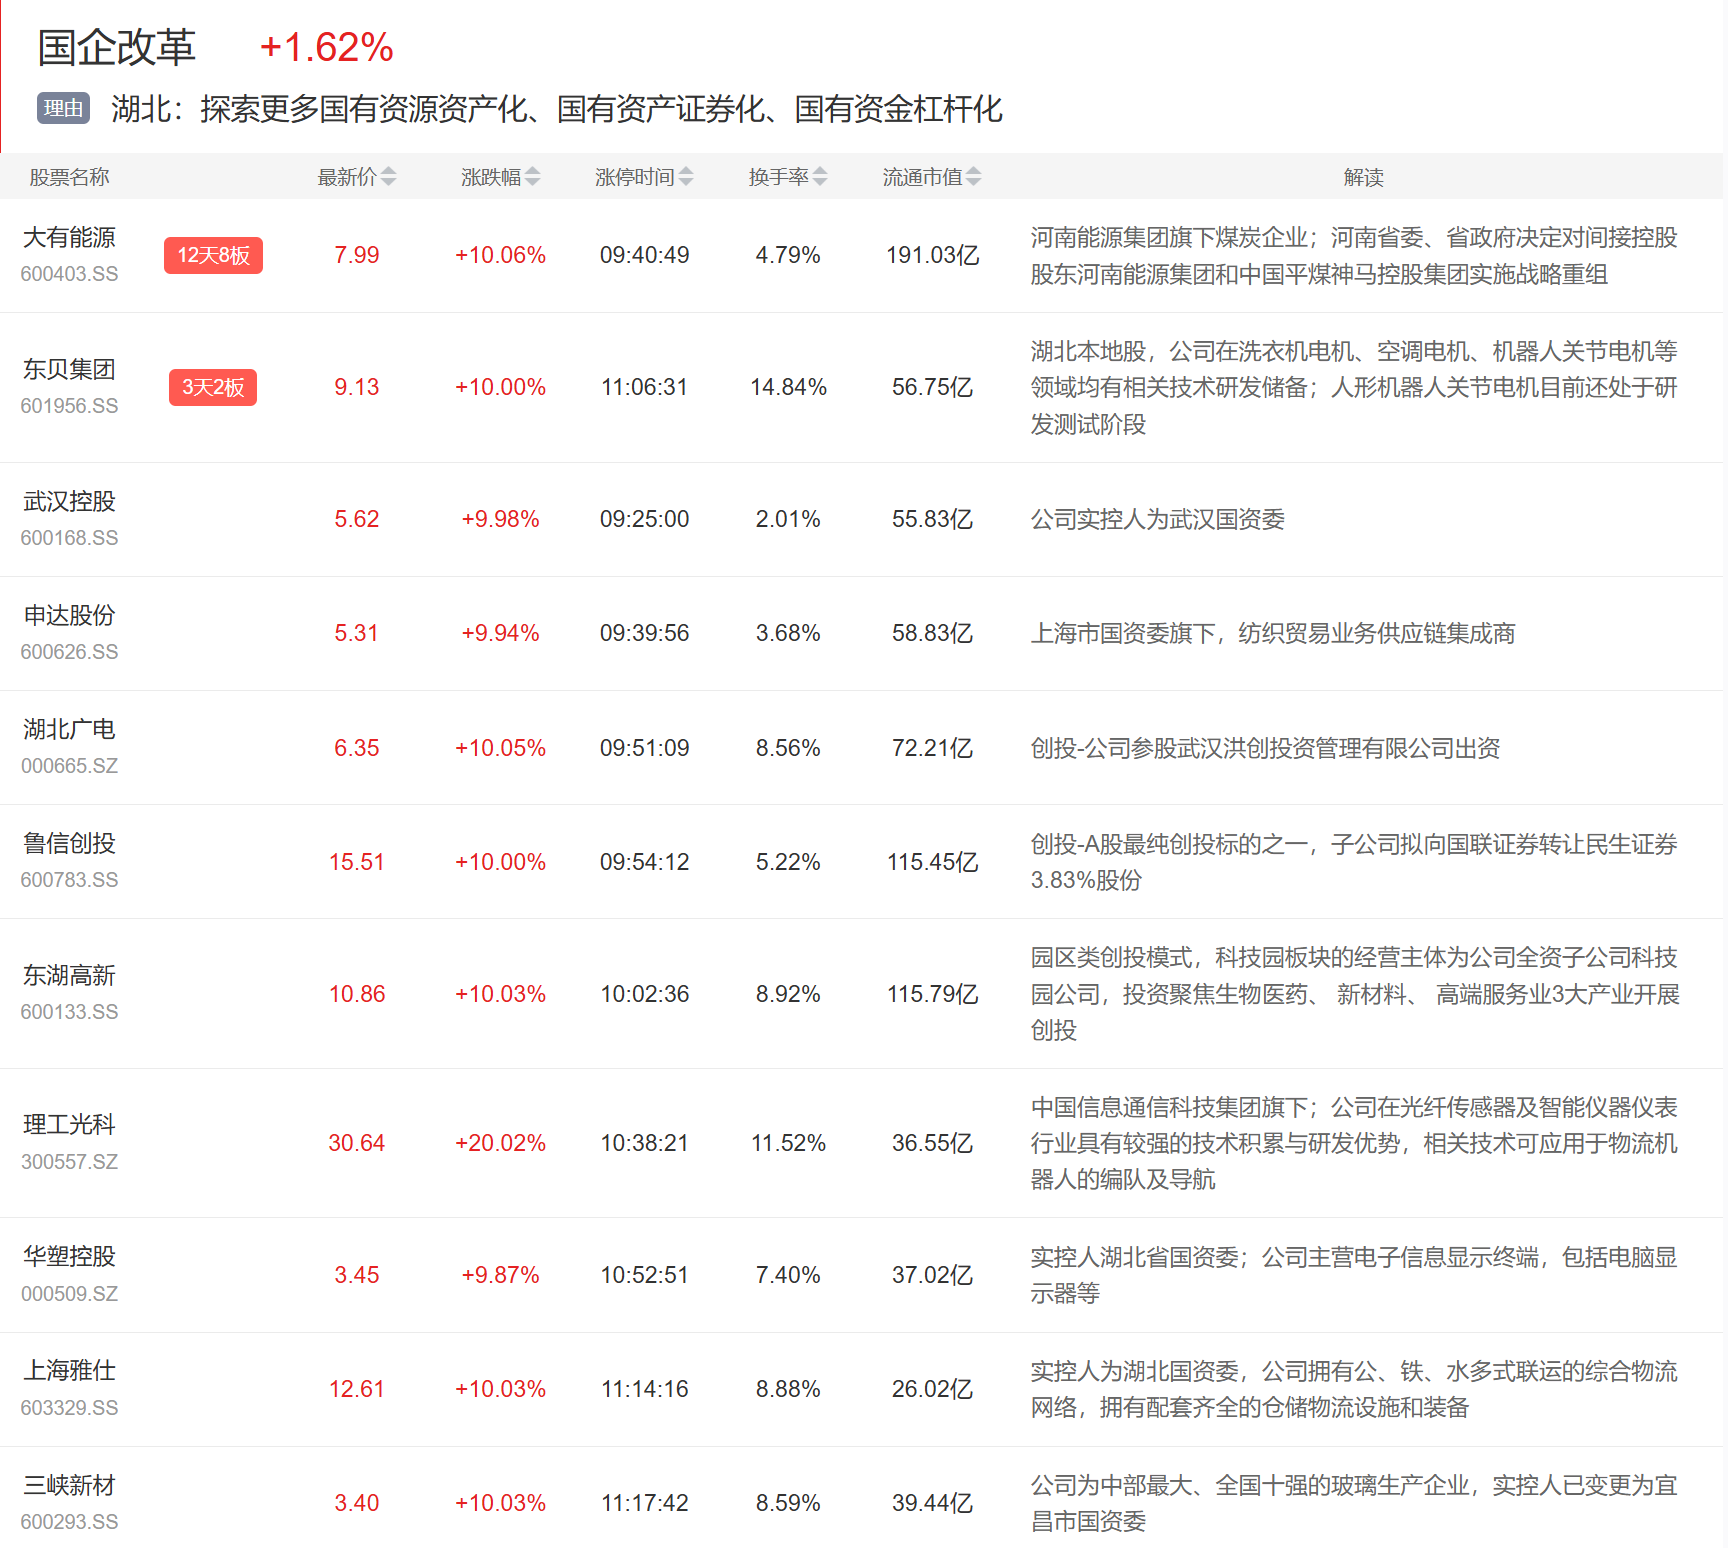Screen dimensions: 1728x1548
Task: Select the 华塑控股 stock row
Action: click(x=69, y=1257)
